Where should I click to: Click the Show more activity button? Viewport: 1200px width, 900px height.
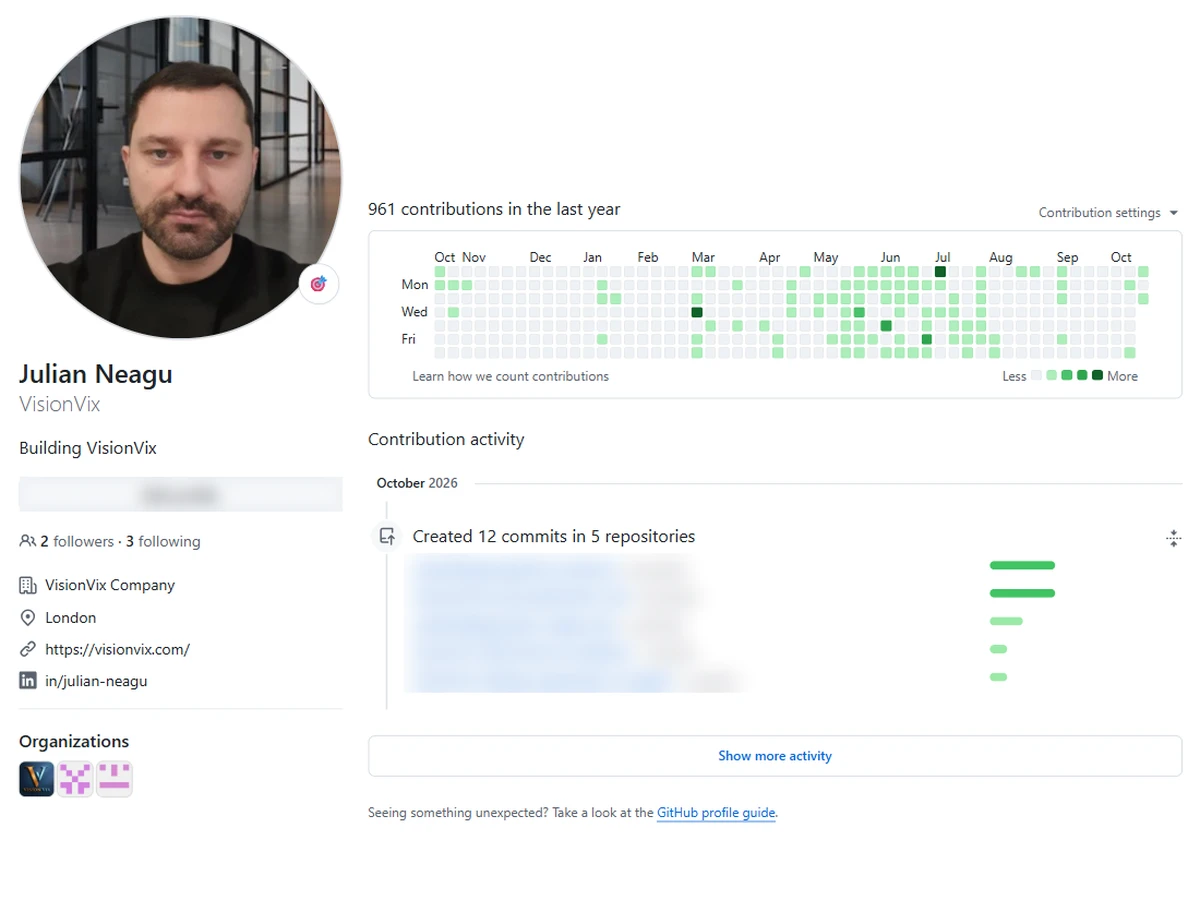(775, 756)
